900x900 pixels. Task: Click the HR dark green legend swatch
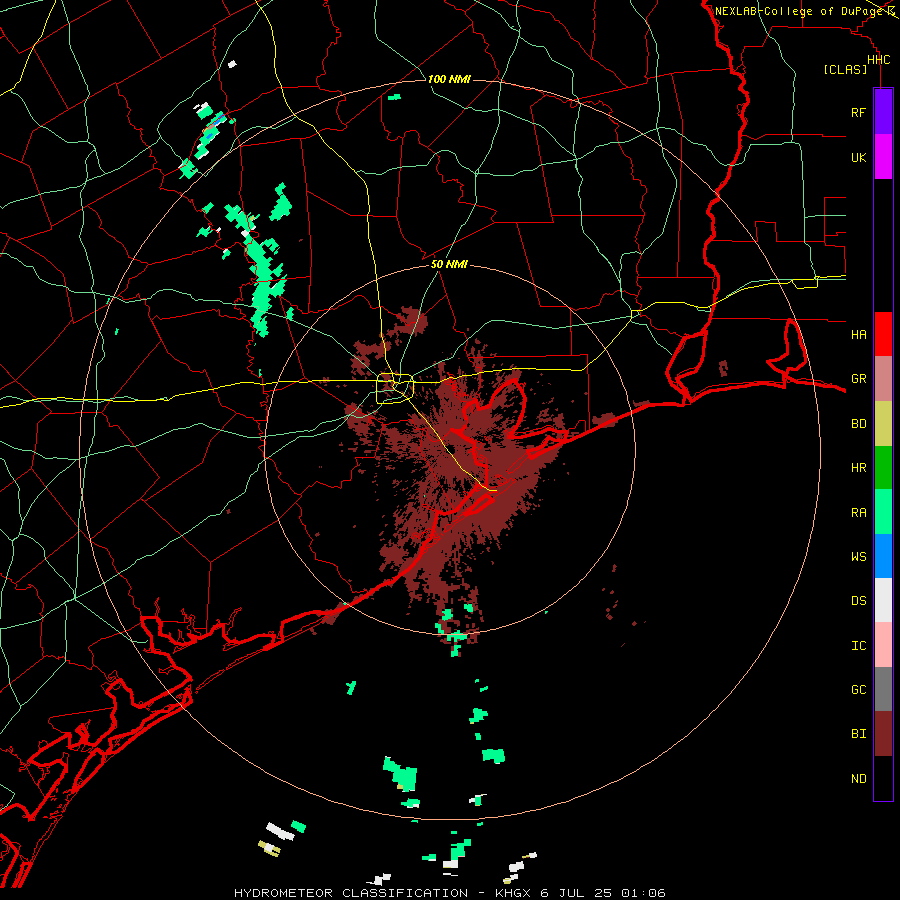[883, 468]
